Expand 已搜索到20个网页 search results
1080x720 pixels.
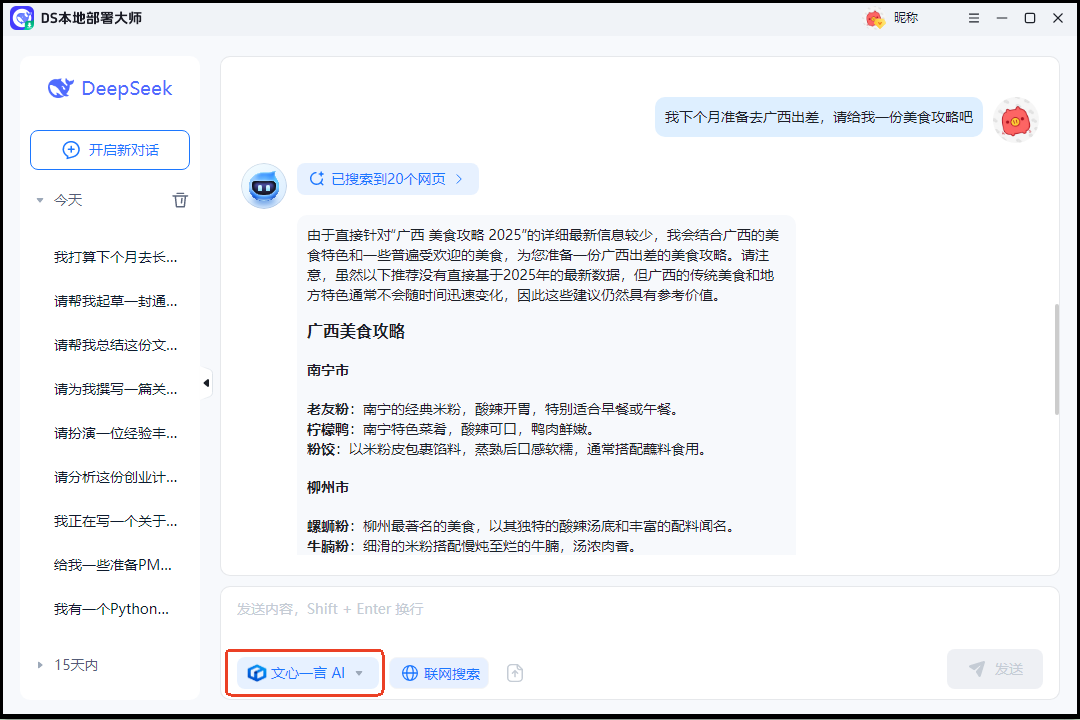point(388,178)
